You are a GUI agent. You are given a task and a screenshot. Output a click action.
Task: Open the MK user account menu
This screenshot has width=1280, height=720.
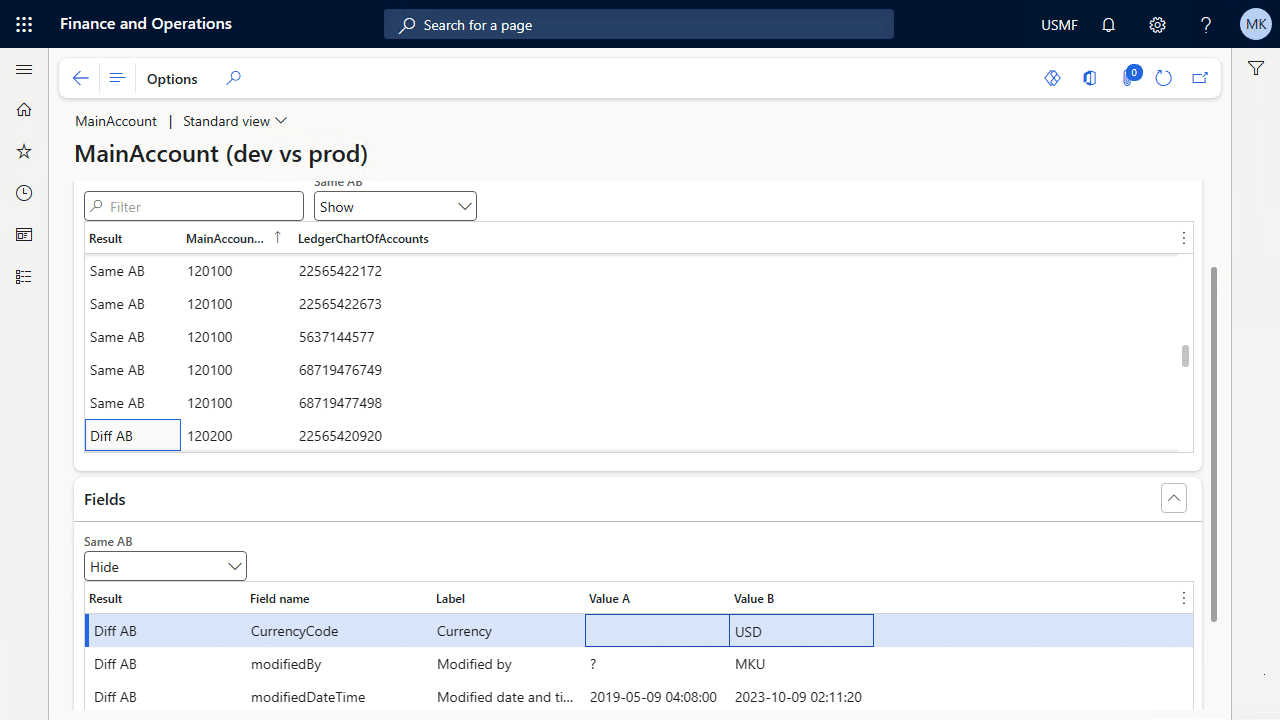[x=1256, y=24]
